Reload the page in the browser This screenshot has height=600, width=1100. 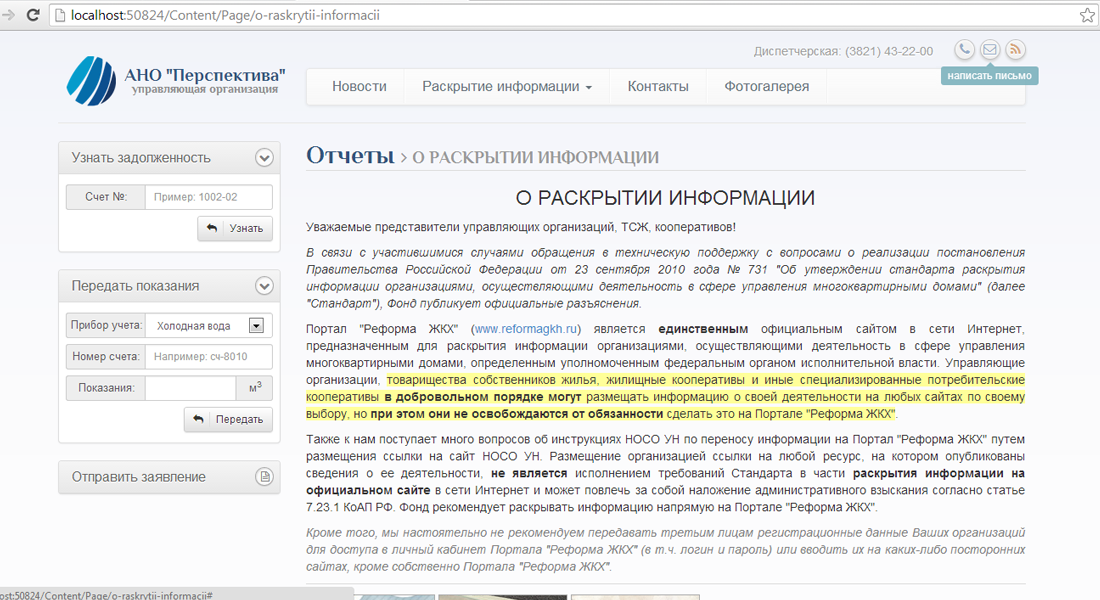tap(33, 15)
